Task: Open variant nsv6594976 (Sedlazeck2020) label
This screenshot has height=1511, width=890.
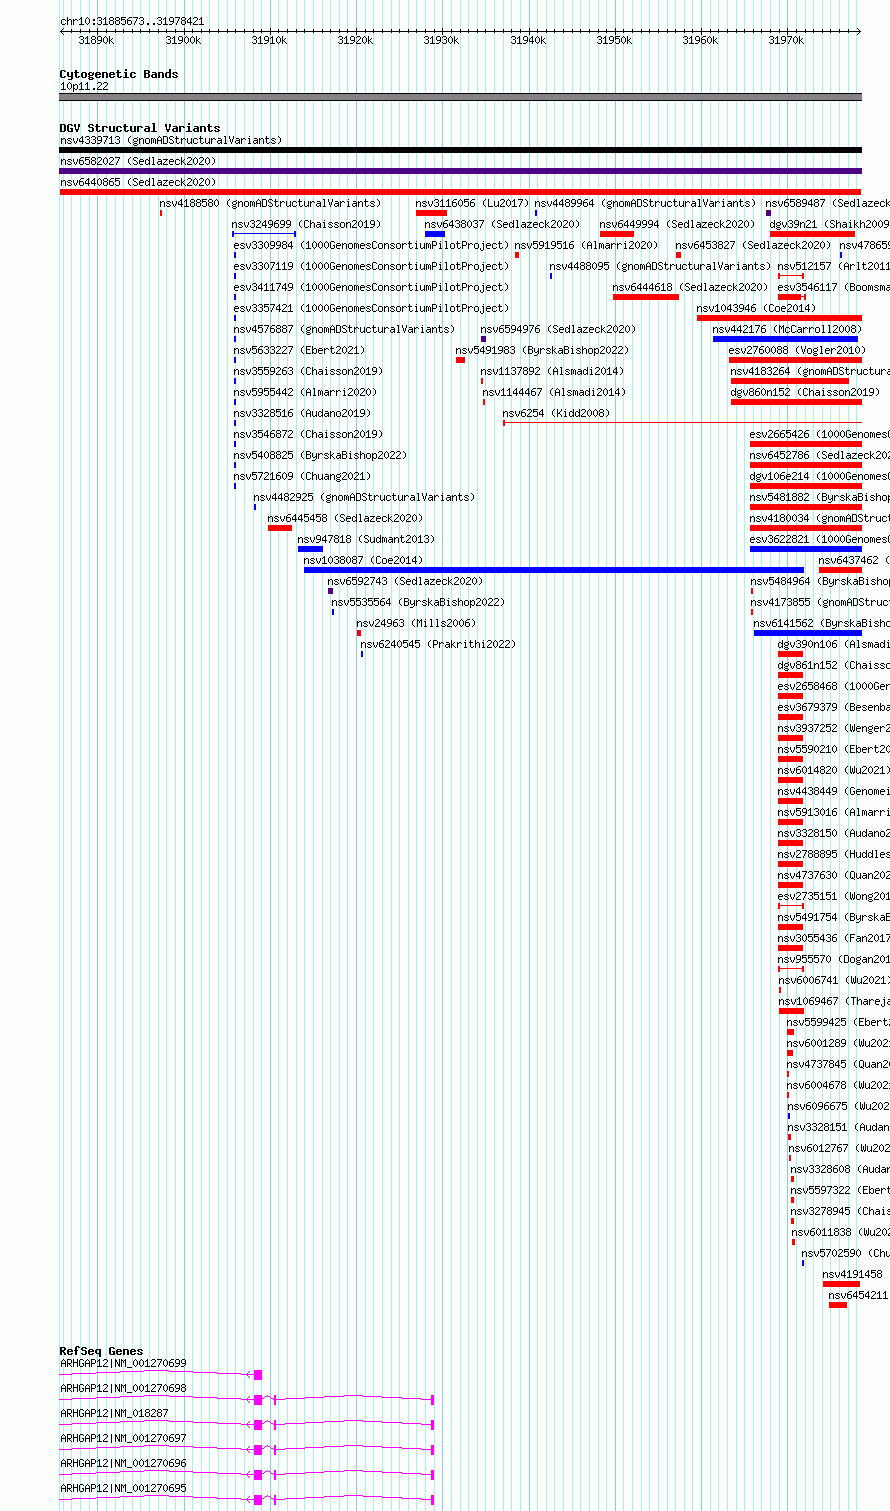Action: [x=558, y=329]
